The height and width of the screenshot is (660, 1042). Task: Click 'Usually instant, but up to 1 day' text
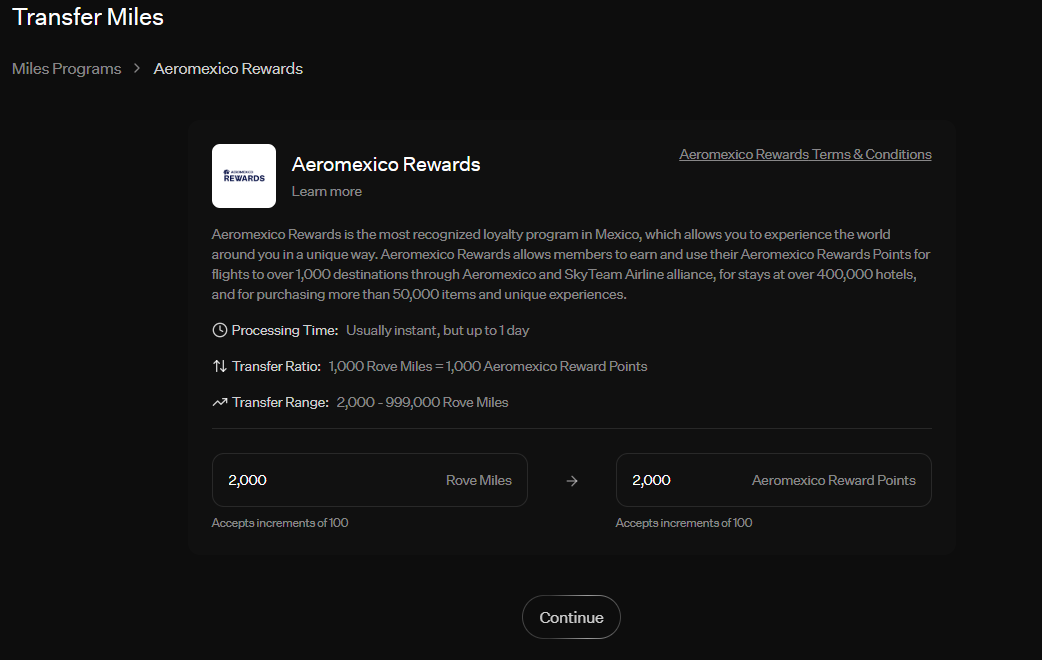437,330
